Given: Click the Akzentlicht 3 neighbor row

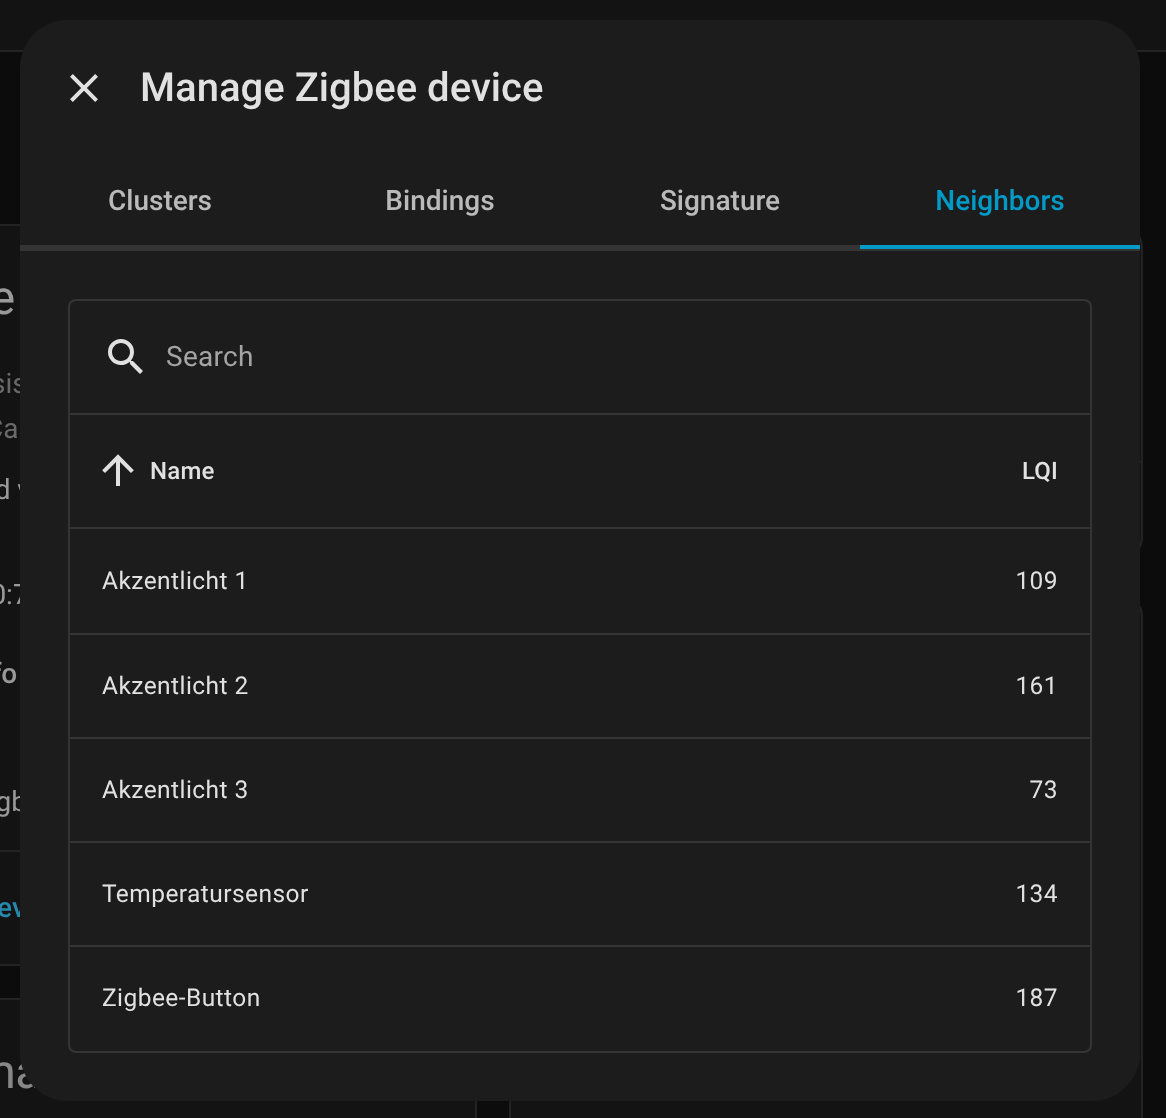Looking at the screenshot, I should click(x=175, y=790).
